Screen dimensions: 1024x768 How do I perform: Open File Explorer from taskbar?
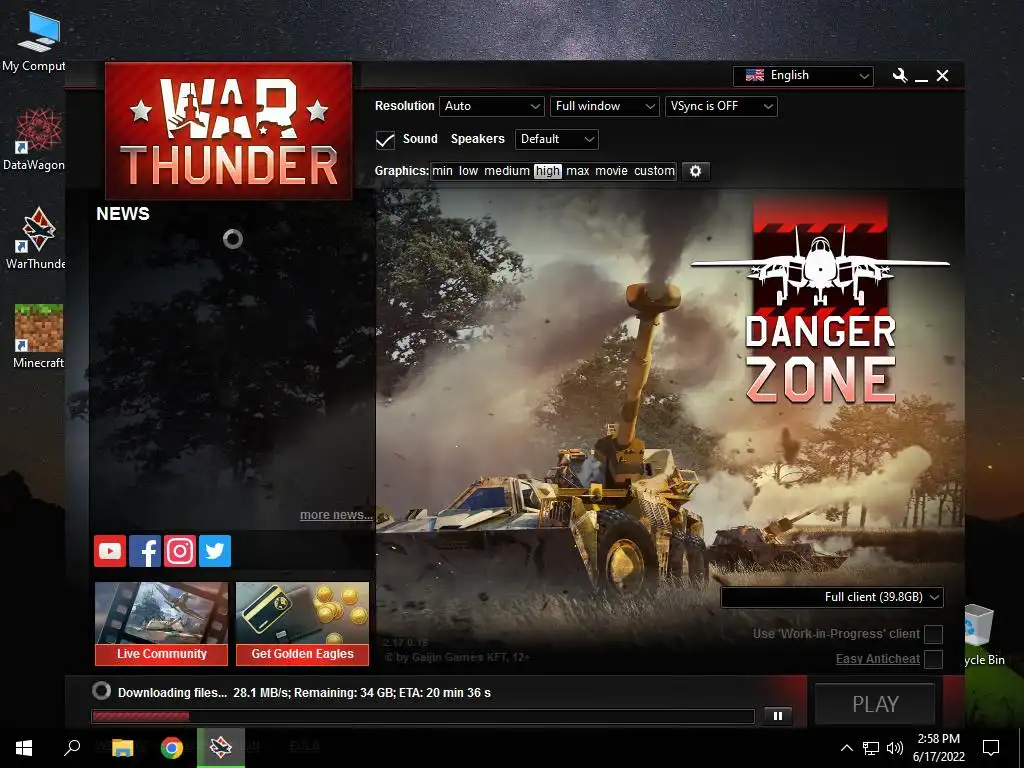[x=122, y=748]
